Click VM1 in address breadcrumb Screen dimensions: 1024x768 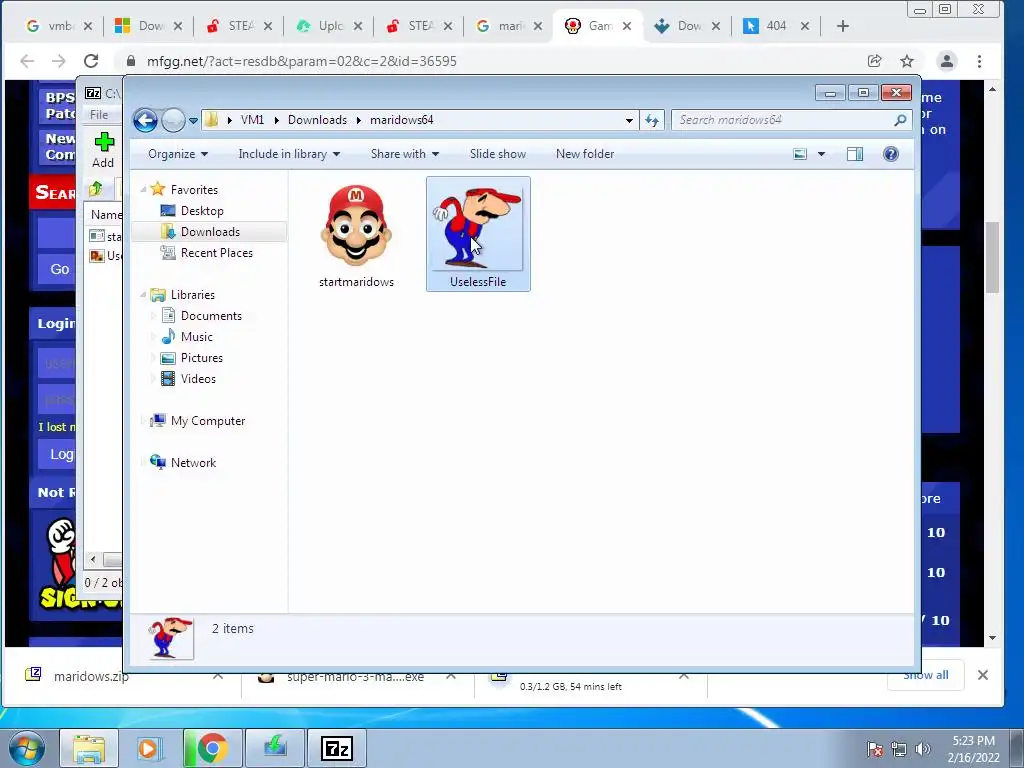pyautogui.click(x=252, y=120)
